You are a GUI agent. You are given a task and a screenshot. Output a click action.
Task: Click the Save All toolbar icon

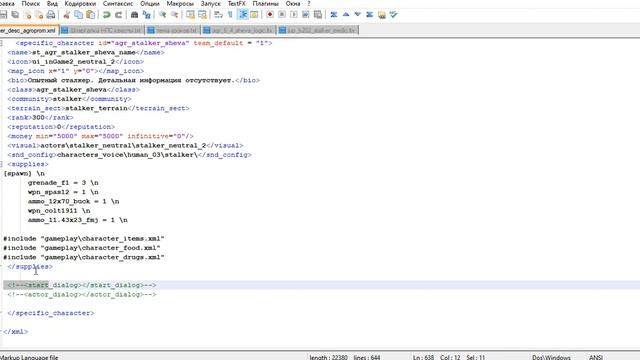click(x=15, y=15)
